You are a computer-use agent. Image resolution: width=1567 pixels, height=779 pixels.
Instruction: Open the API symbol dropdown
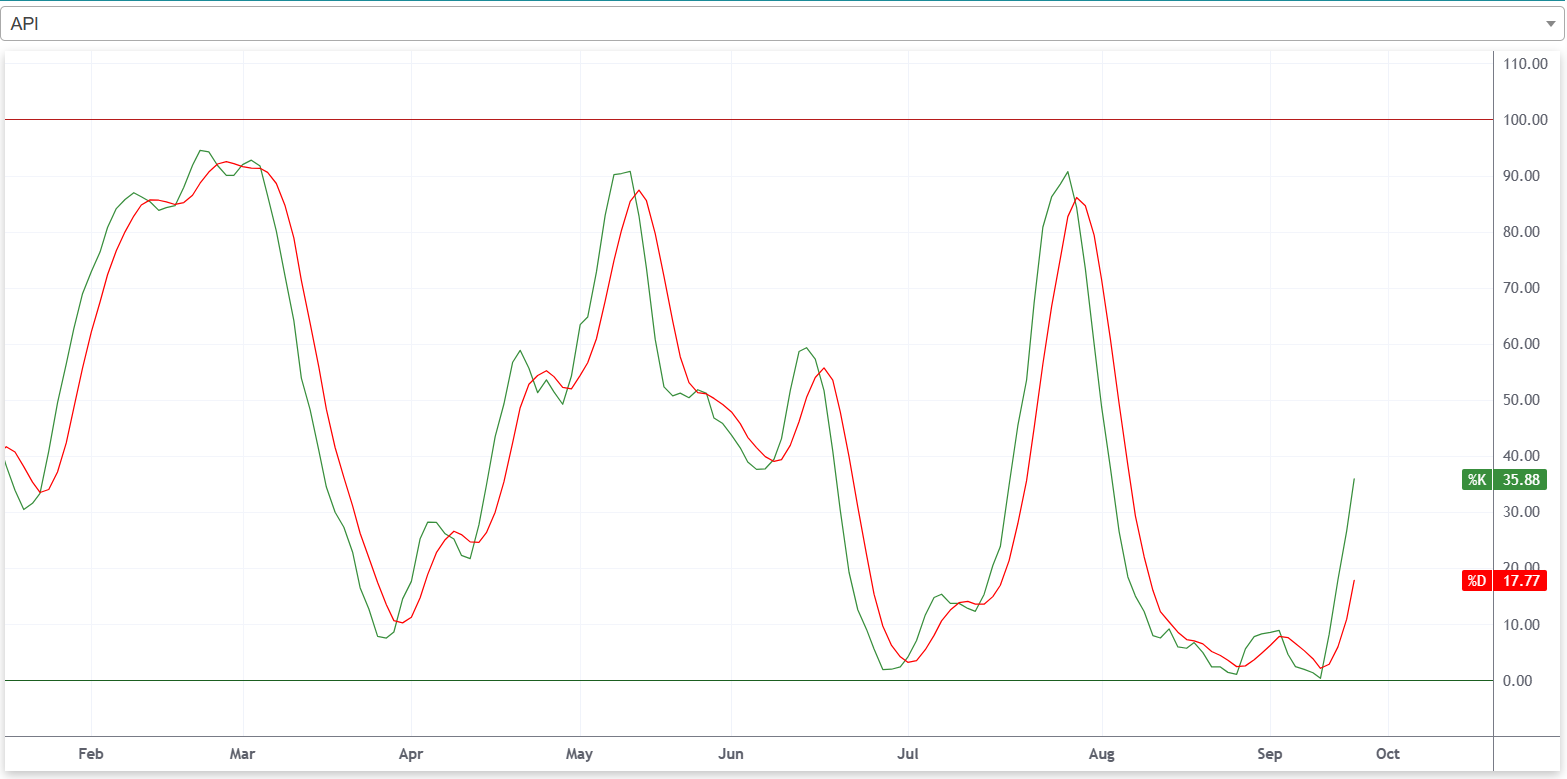click(780, 24)
